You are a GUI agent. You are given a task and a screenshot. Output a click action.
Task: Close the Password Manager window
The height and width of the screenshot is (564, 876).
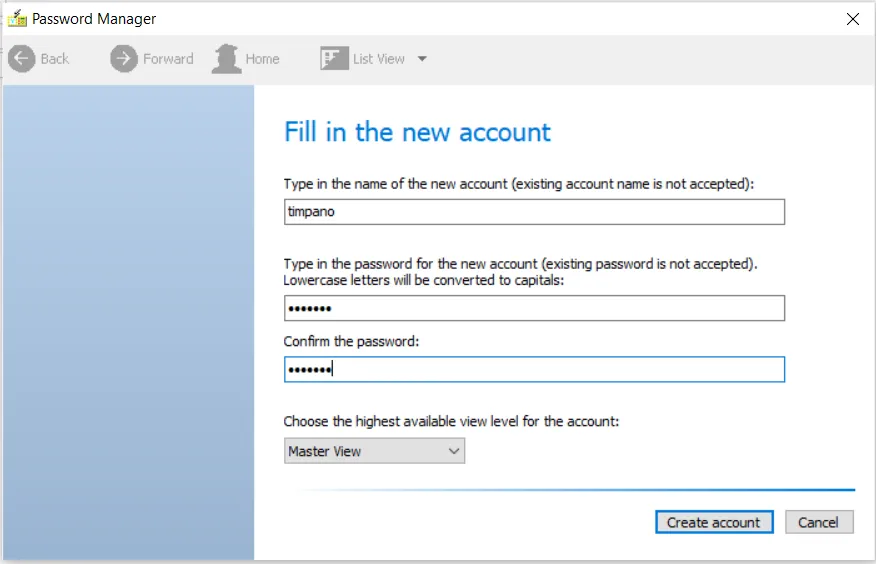pos(853,19)
